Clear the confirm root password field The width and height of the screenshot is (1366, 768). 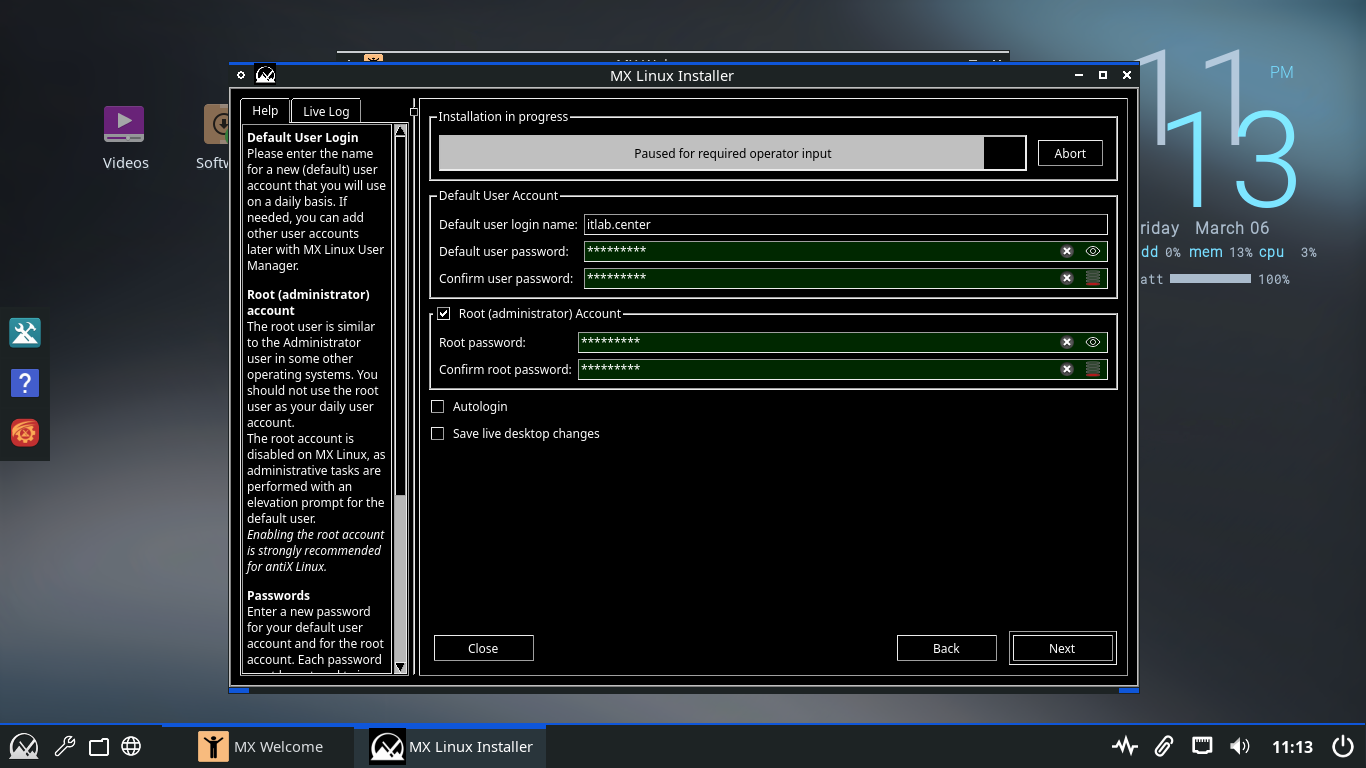1067,369
